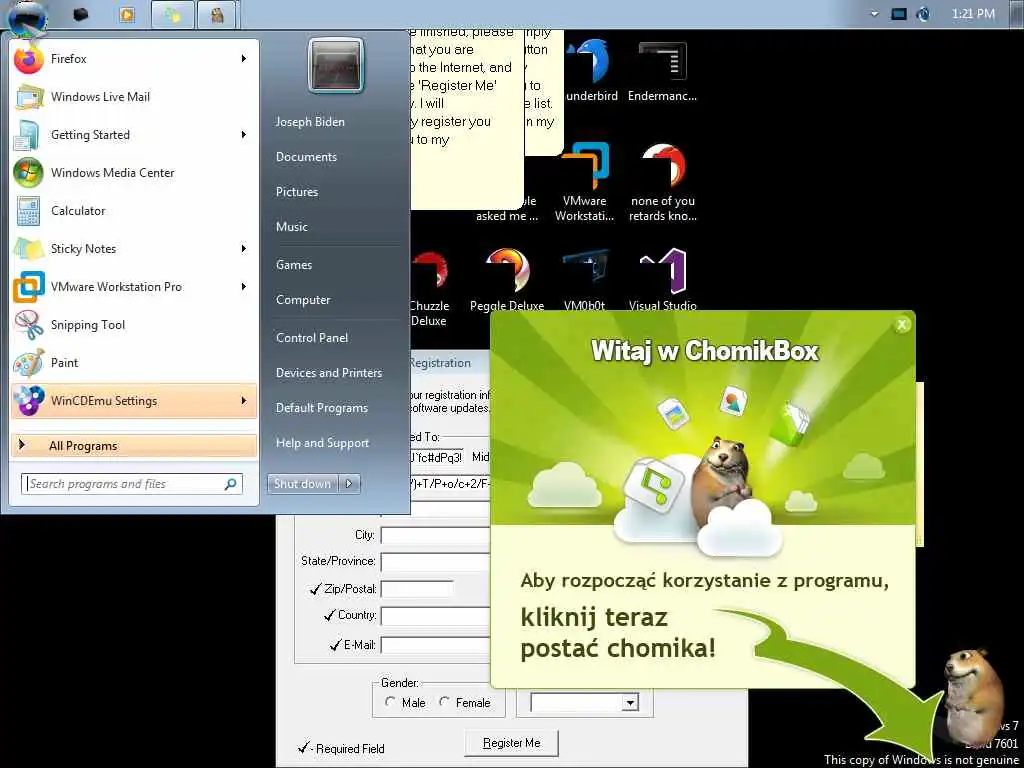Viewport: 1024px width, 768px height.
Task: Show hidden system tray icons
Action: tap(874, 14)
